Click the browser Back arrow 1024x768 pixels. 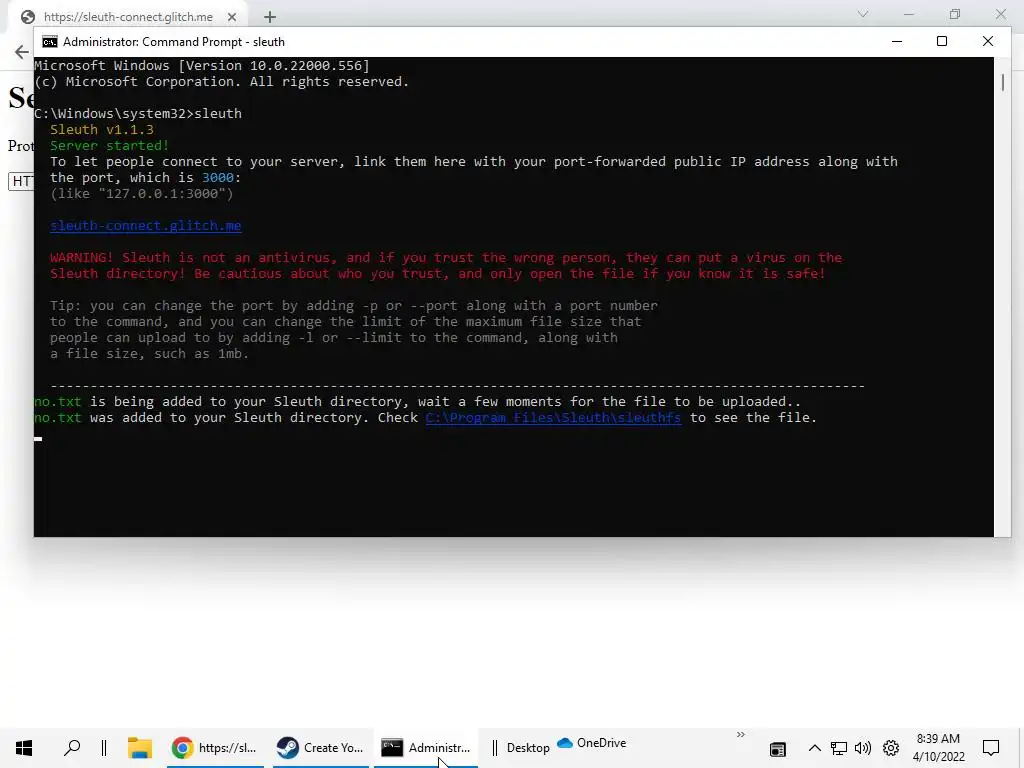point(22,52)
